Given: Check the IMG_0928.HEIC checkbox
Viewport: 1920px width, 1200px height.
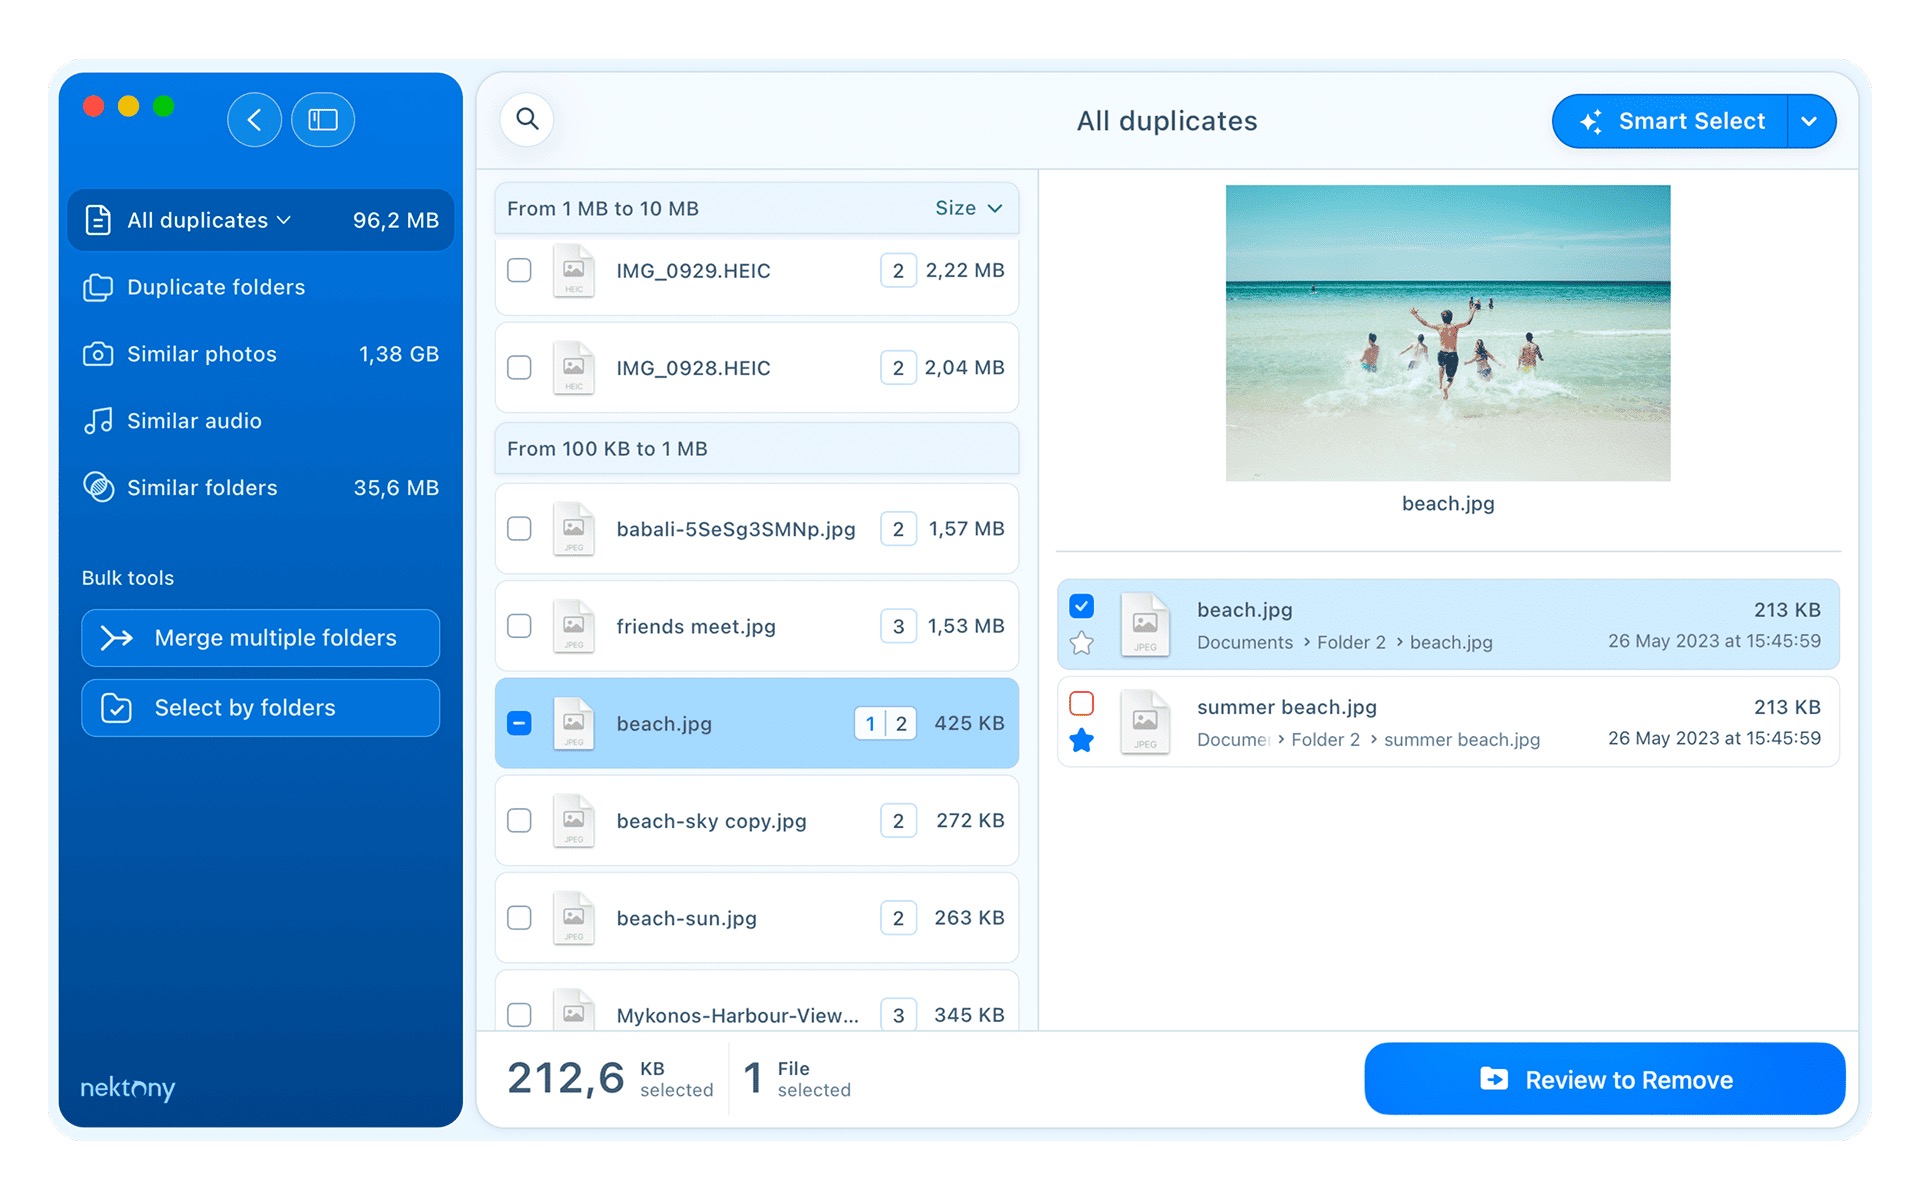Looking at the screenshot, I should click(519, 368).
